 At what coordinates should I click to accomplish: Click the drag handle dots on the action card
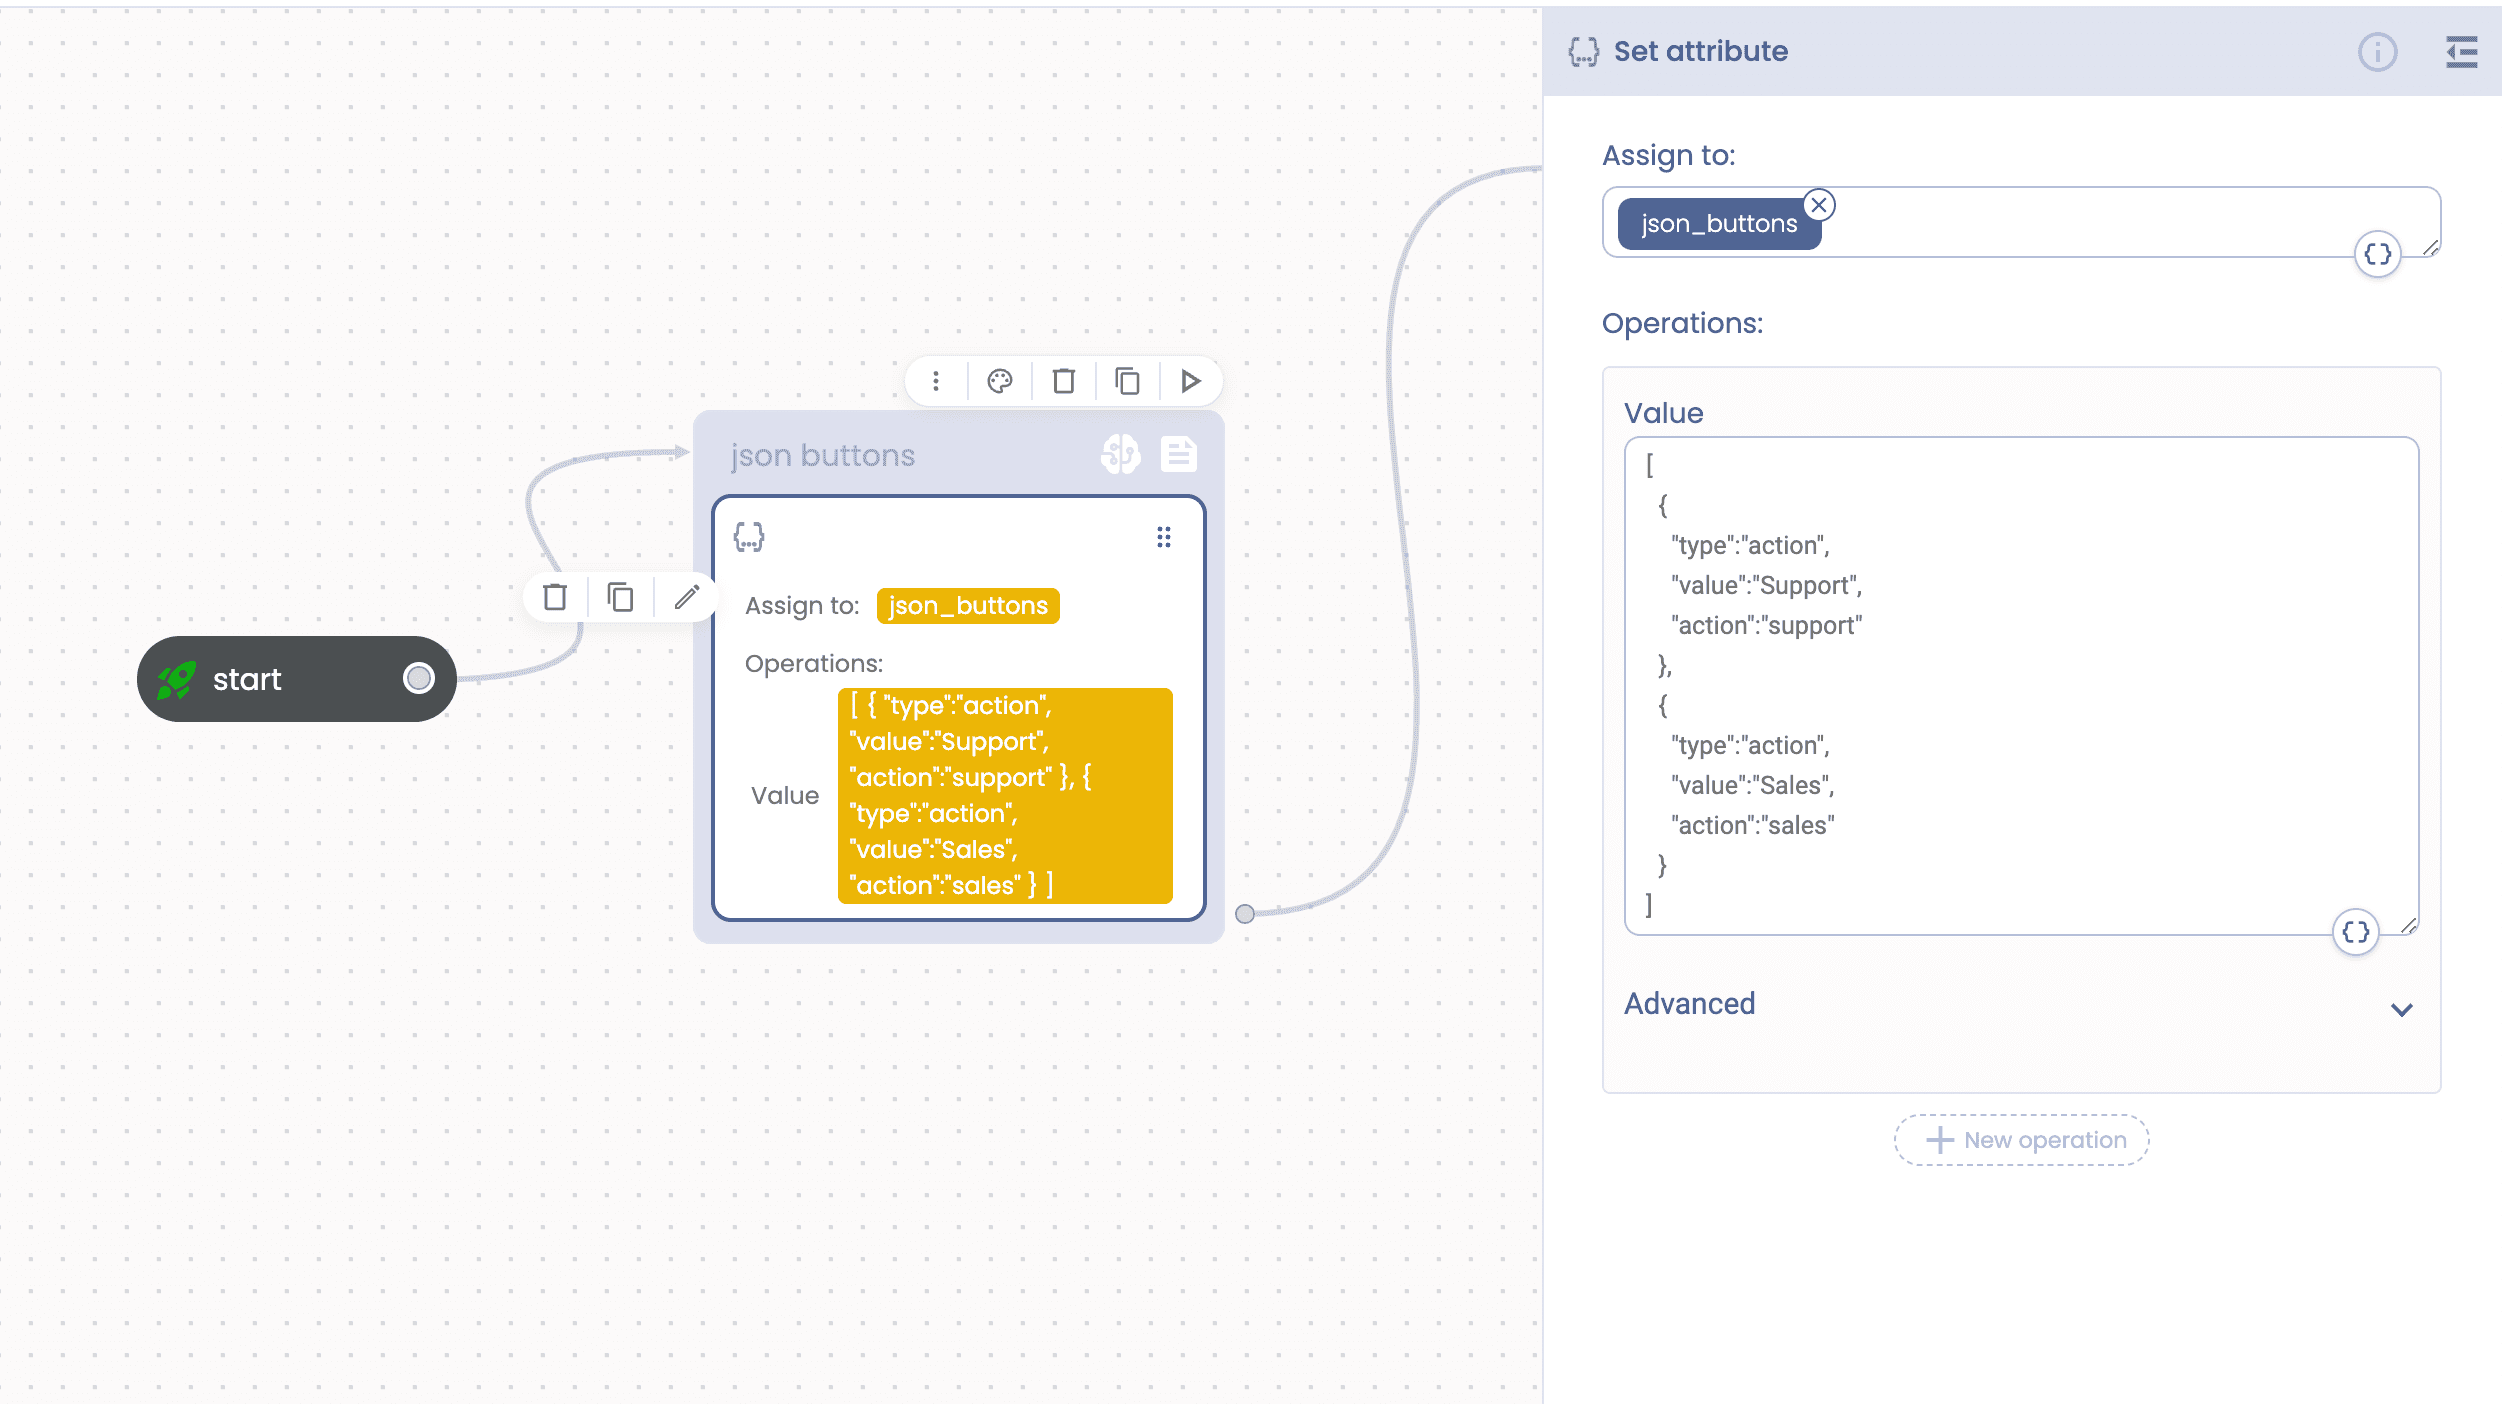tap(1164, 538)
